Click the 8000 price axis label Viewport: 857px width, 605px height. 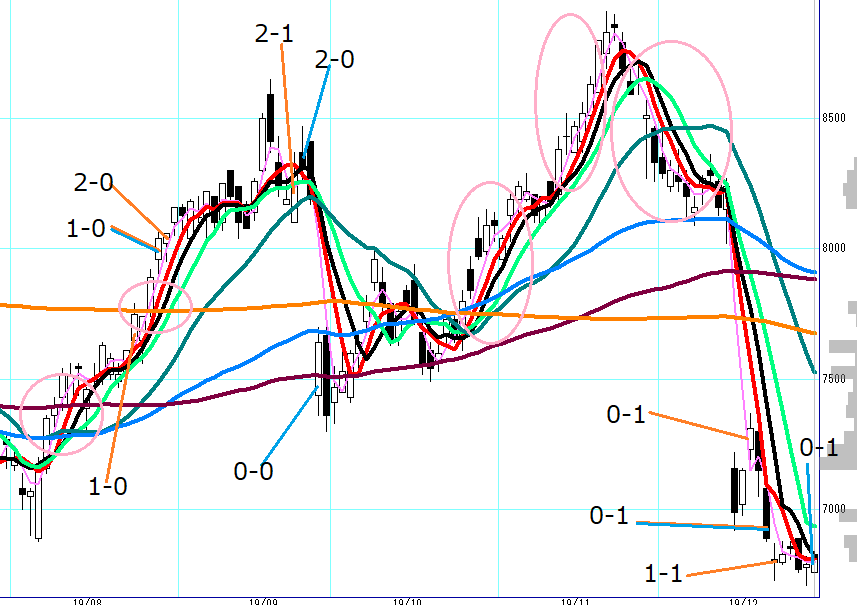pyautogui.click(x=833, y=248)
